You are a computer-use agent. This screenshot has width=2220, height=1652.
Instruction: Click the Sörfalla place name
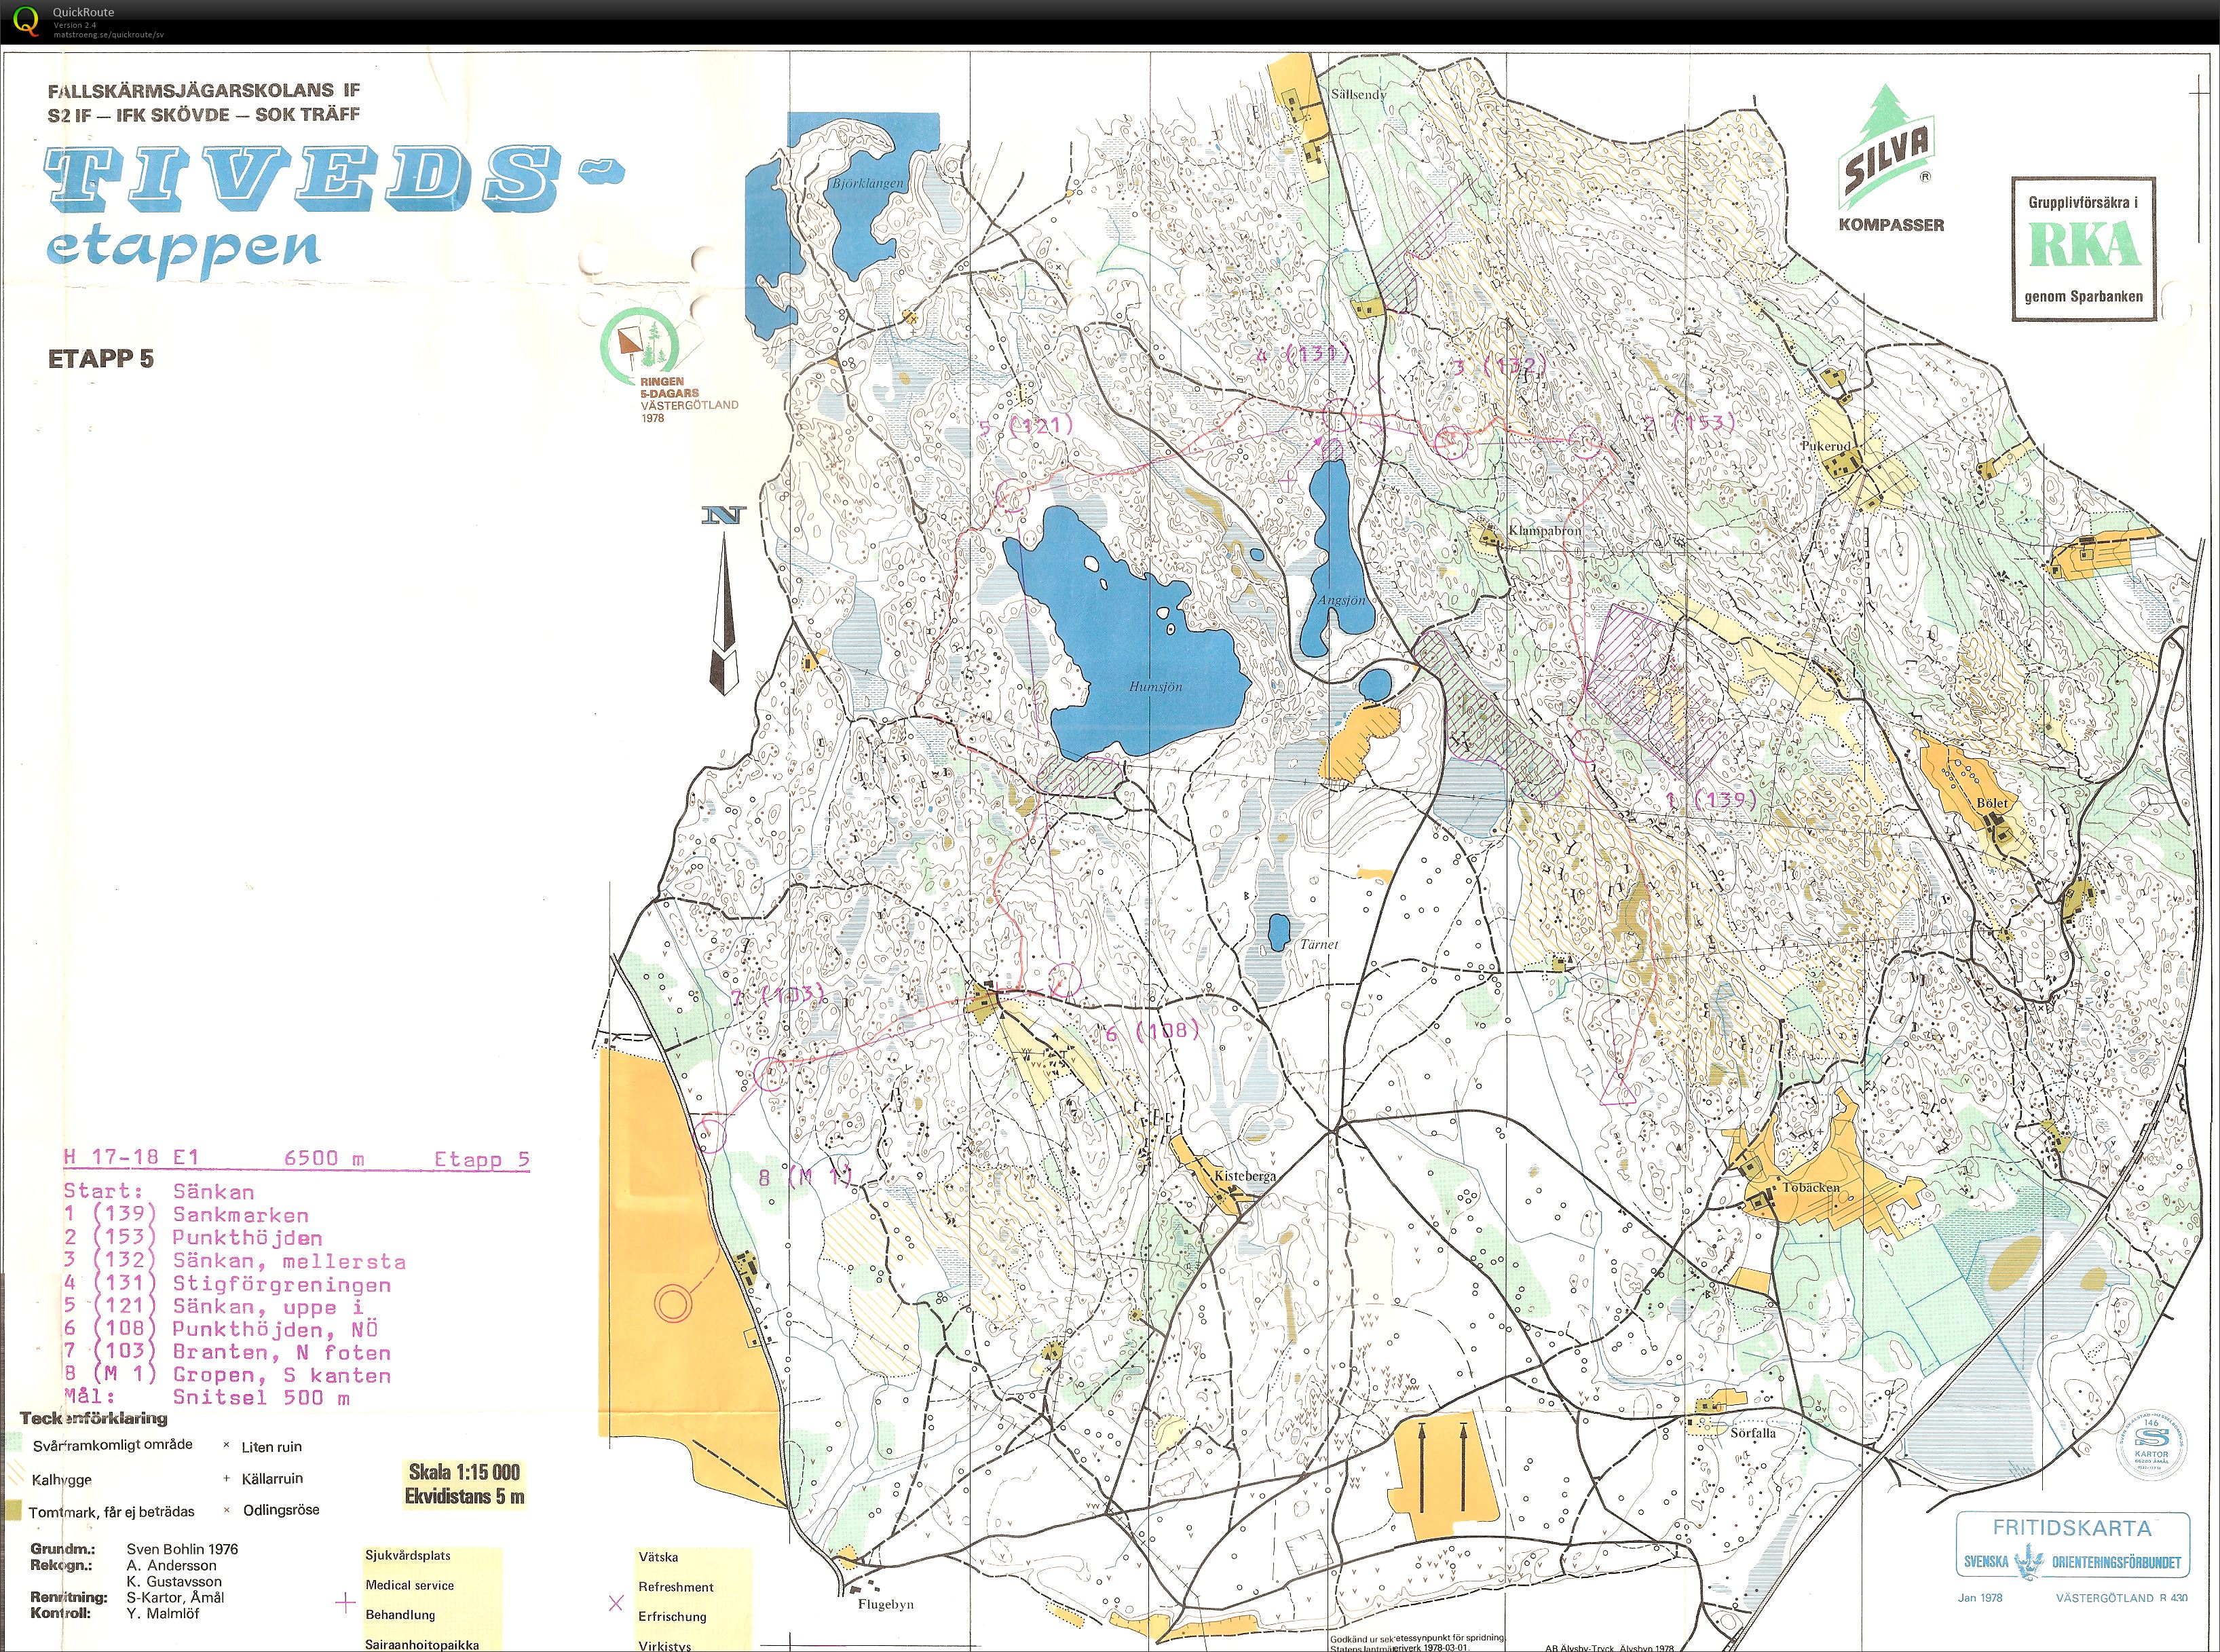click(x=1753, y=1433)
